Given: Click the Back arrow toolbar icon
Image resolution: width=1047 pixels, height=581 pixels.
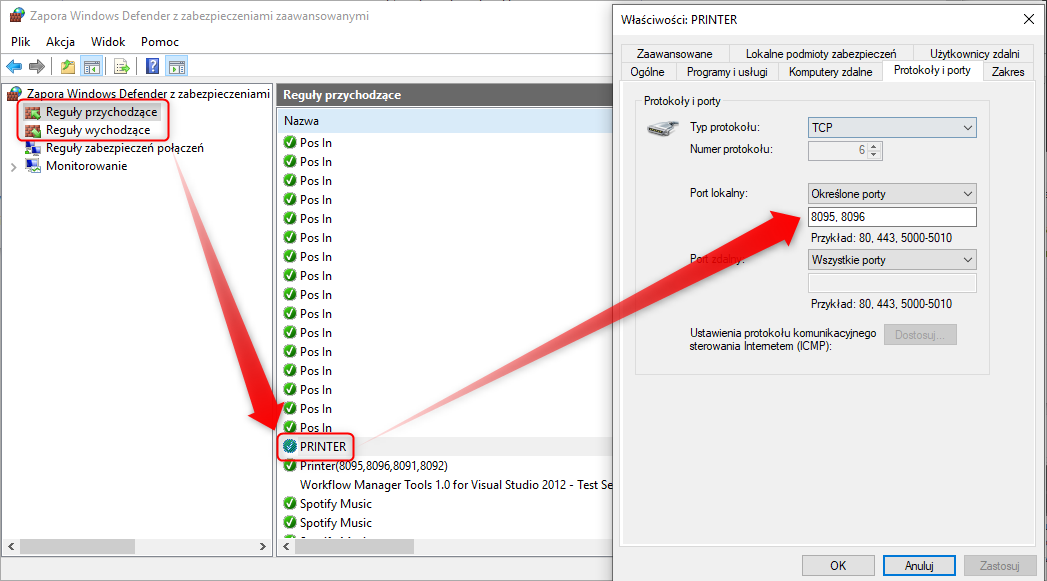Looking at the screenshot, I should [x=14, y=67].
